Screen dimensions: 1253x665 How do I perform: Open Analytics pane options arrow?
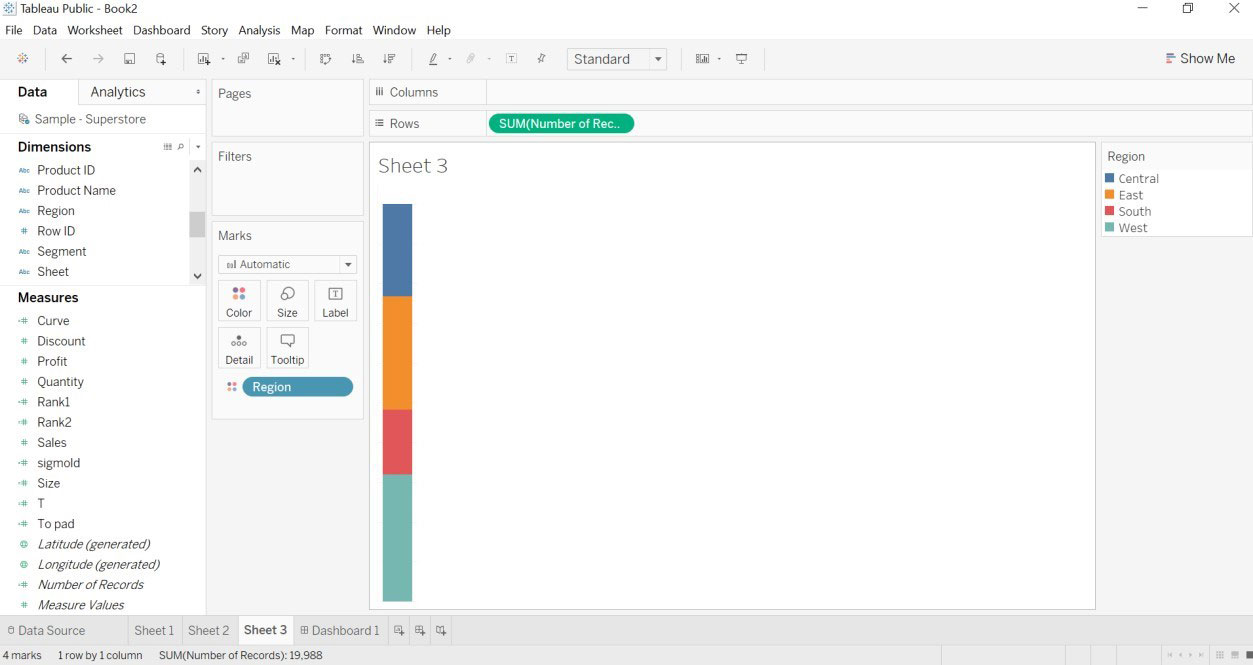pyautogui.click(x=198, y=92)
